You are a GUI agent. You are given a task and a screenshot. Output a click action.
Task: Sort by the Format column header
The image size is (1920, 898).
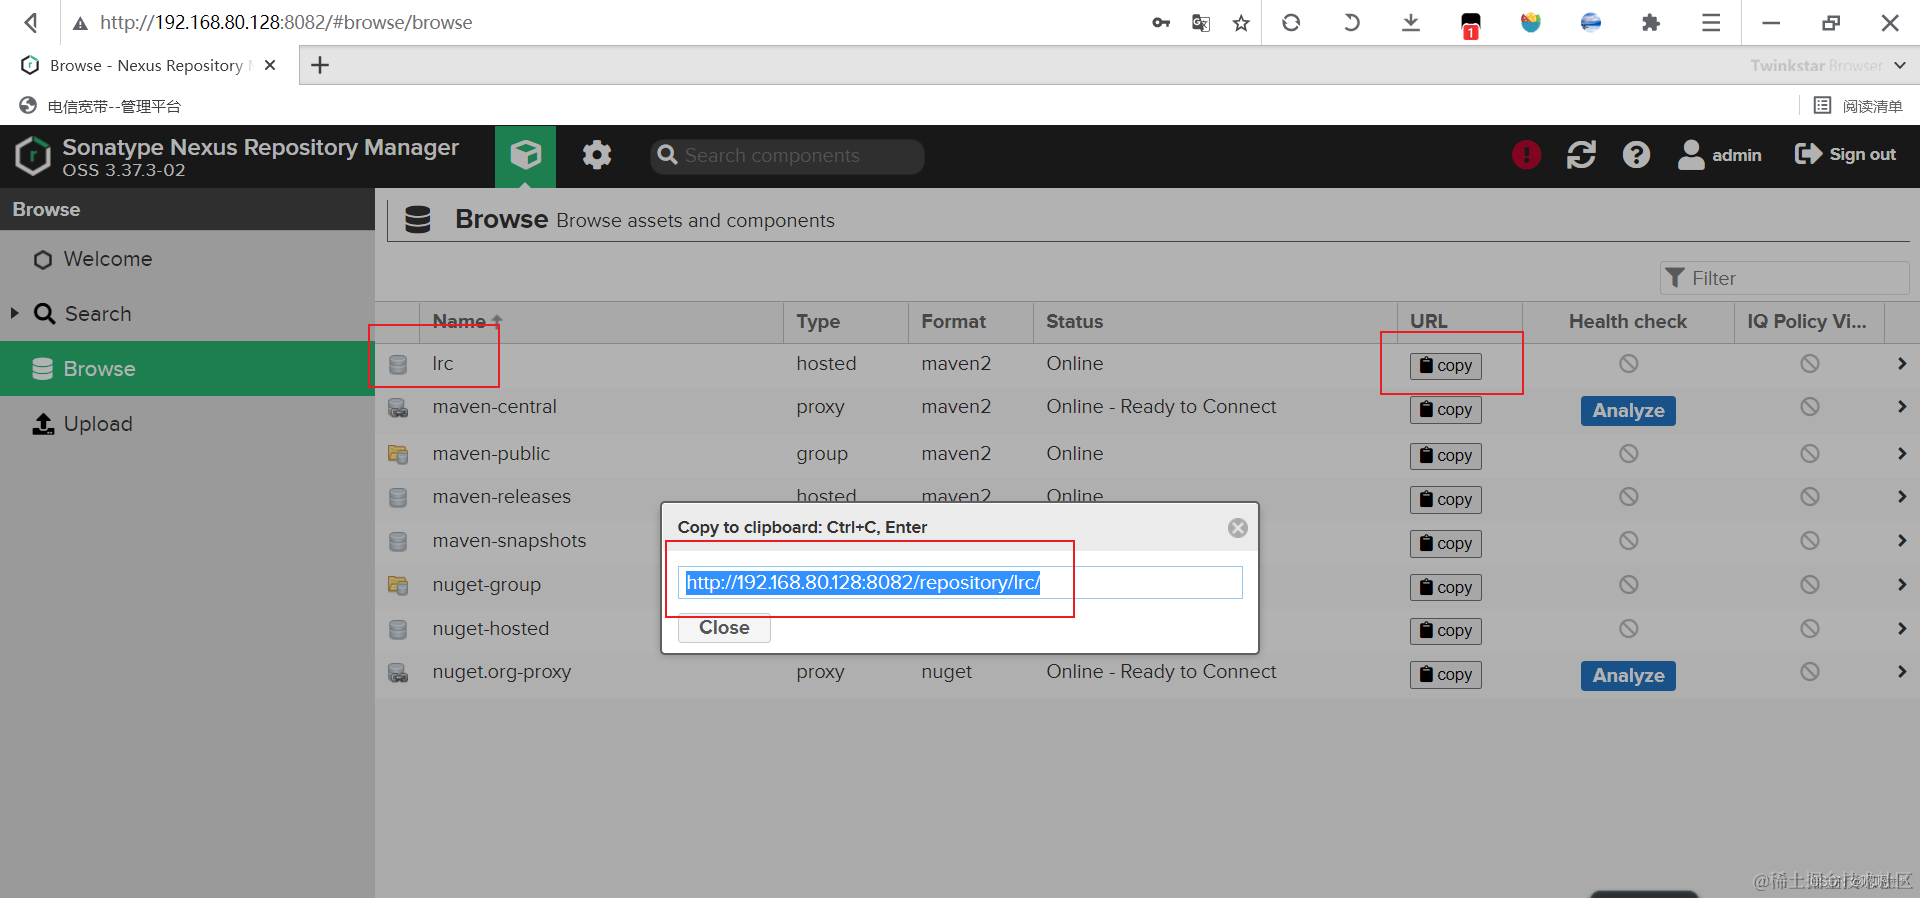[x=970, y=321]
